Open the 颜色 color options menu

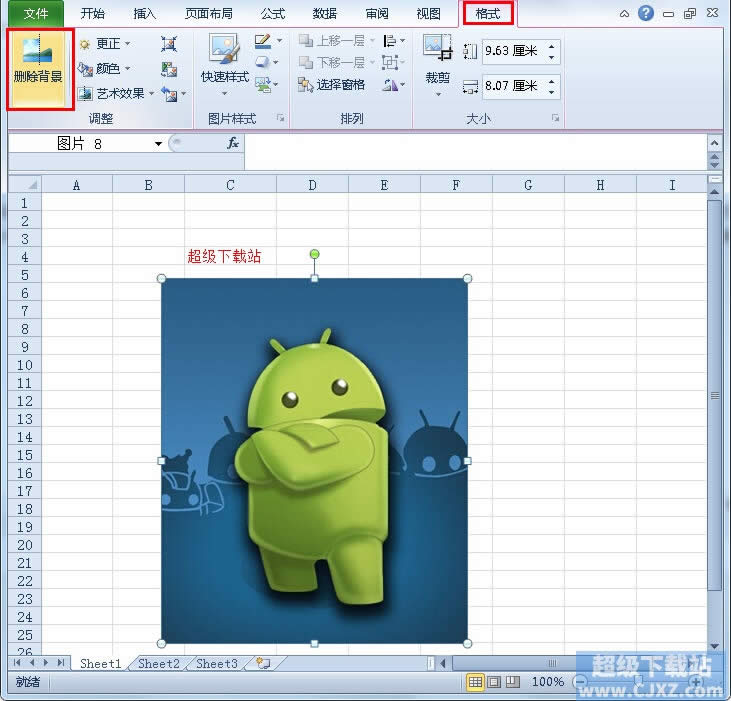[x=106, y=68]
